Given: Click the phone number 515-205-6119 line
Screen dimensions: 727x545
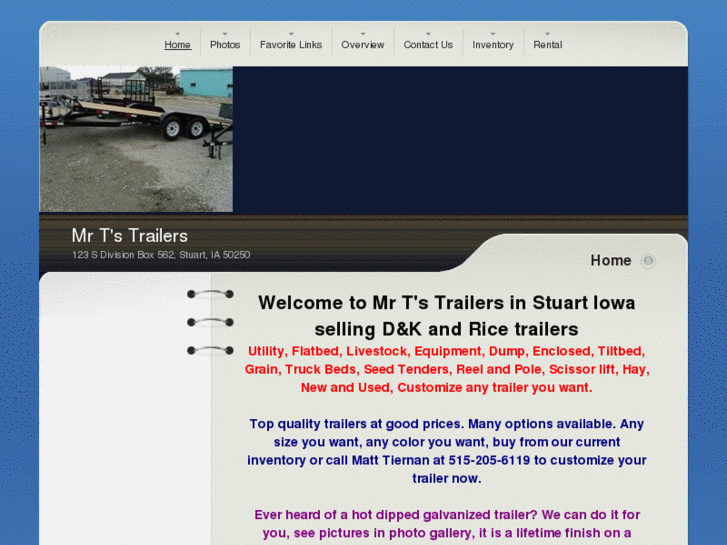Looking at the screenshot, I should (x=446, y=460).
